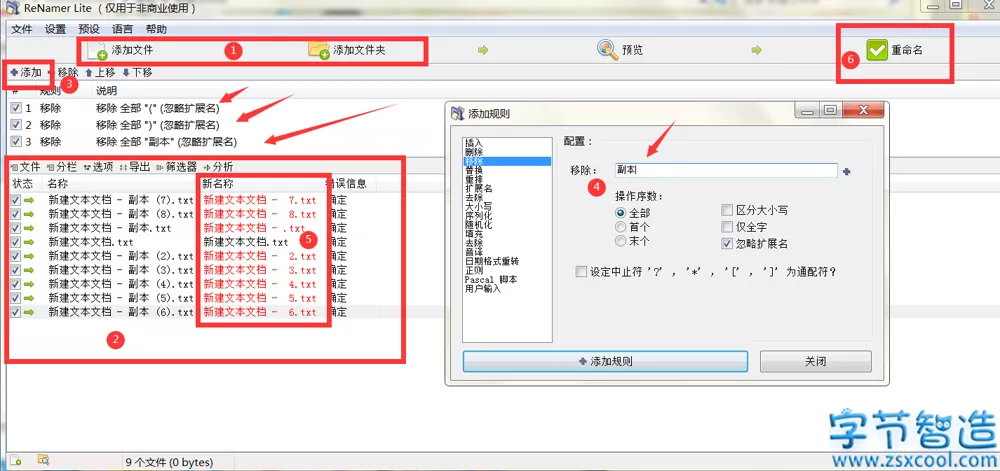Move rule down with 下移
This screenshot has width=1000, height=471.
pos(137,73)
